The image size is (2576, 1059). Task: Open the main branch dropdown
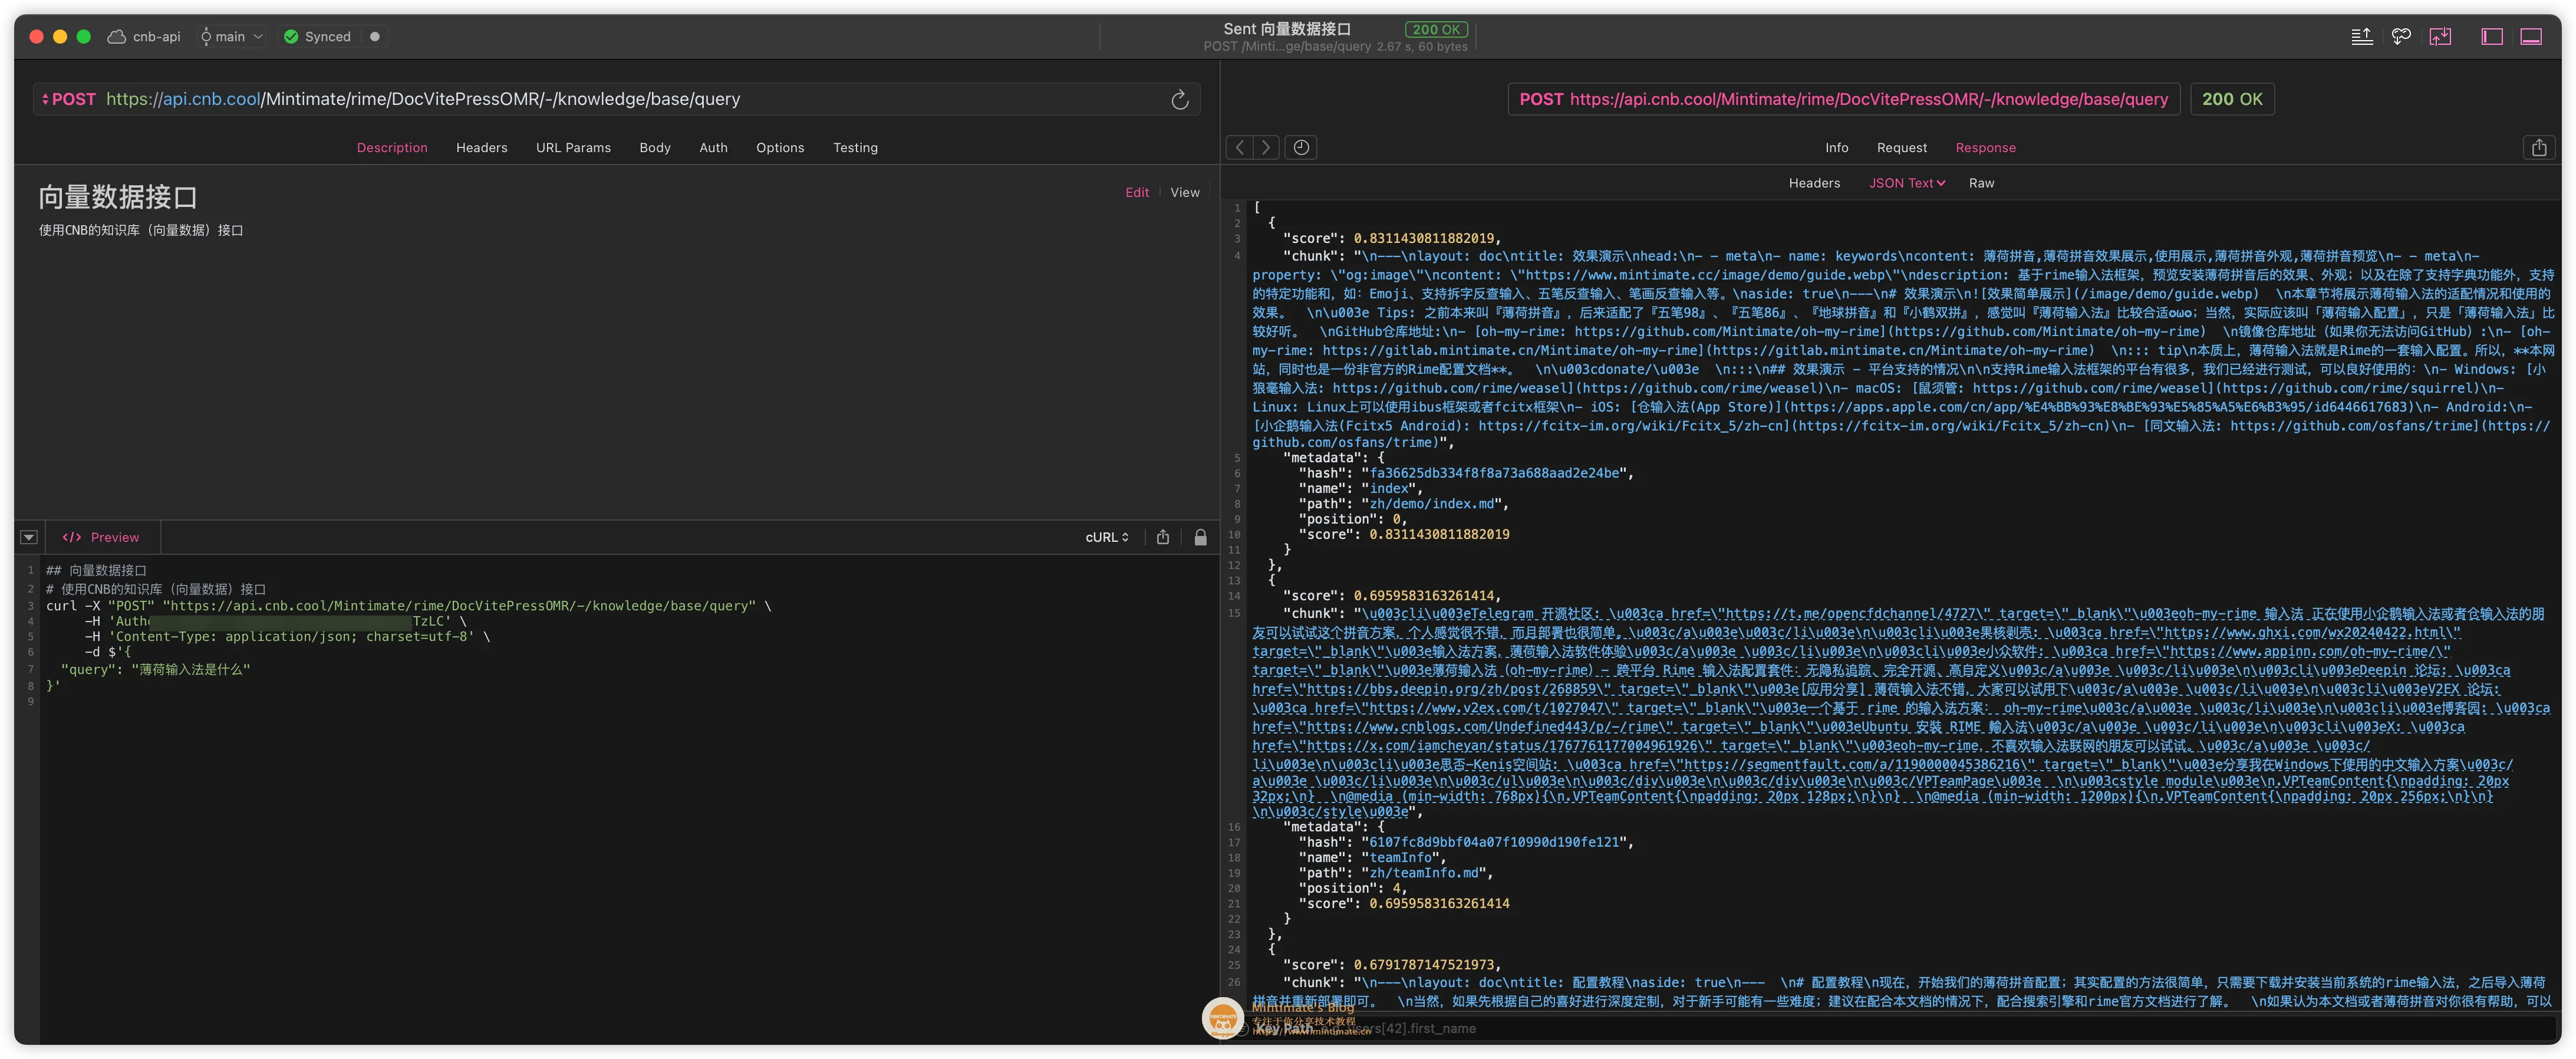point(231,37)
